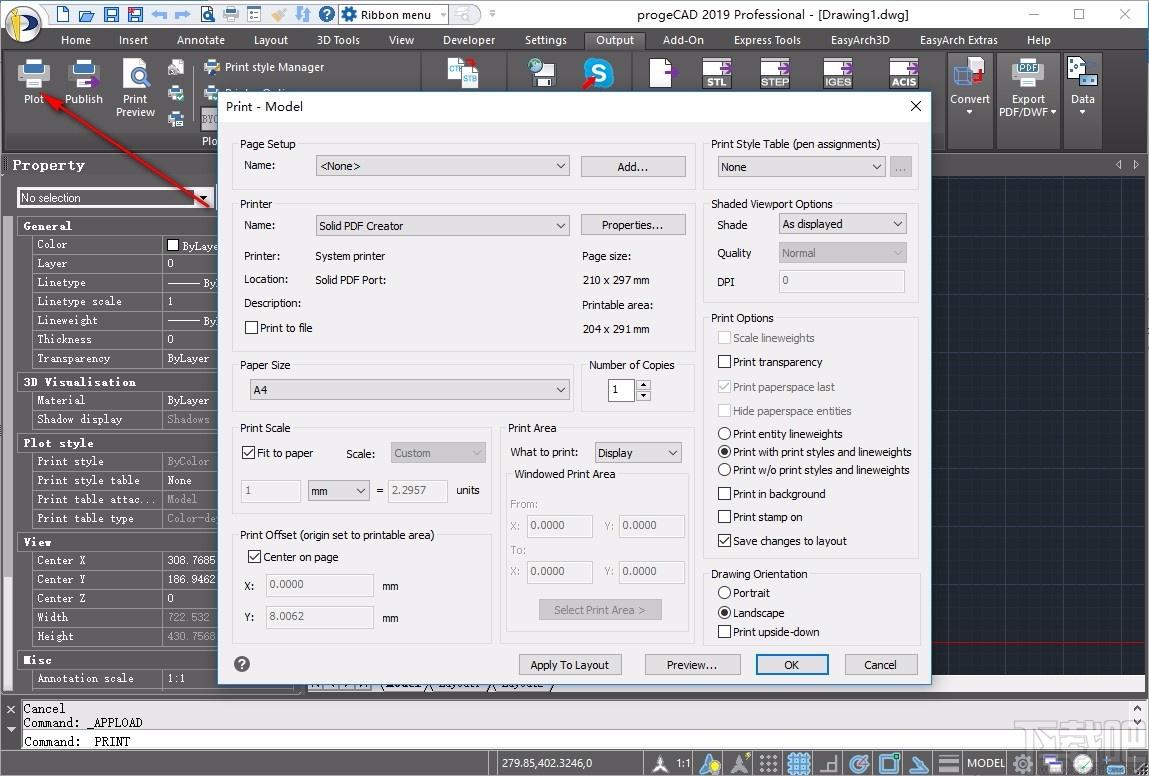Click the MODEL button in status bar
This screenshot has width=1149, height=776.
click(986, 764)
